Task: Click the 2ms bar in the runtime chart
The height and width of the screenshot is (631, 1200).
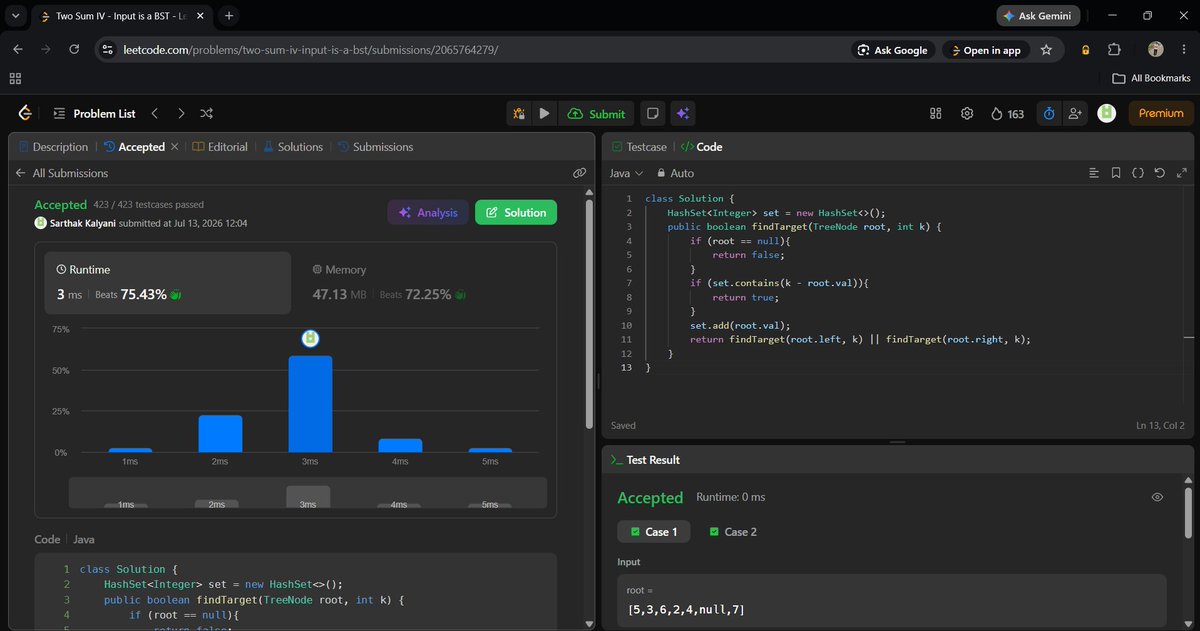Action: coord(220,434)
